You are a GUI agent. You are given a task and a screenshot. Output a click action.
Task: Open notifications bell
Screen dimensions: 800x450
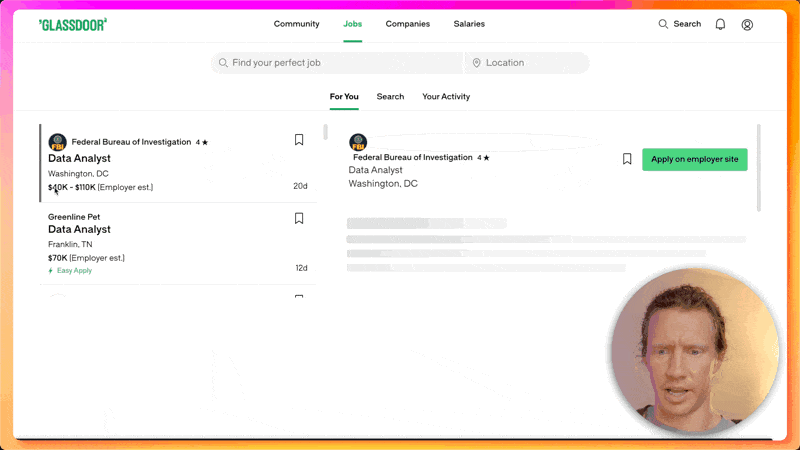720,24
